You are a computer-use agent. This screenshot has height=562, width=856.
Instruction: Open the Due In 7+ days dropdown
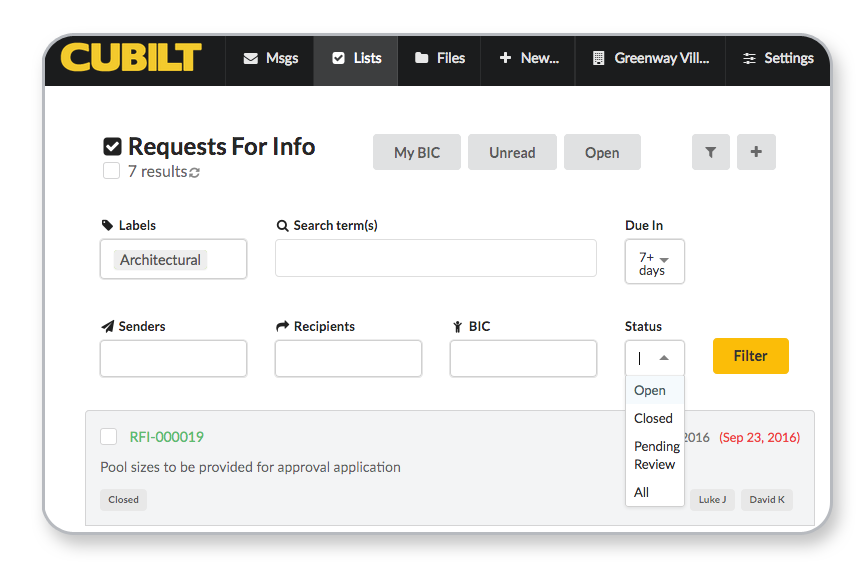(655, 262)
